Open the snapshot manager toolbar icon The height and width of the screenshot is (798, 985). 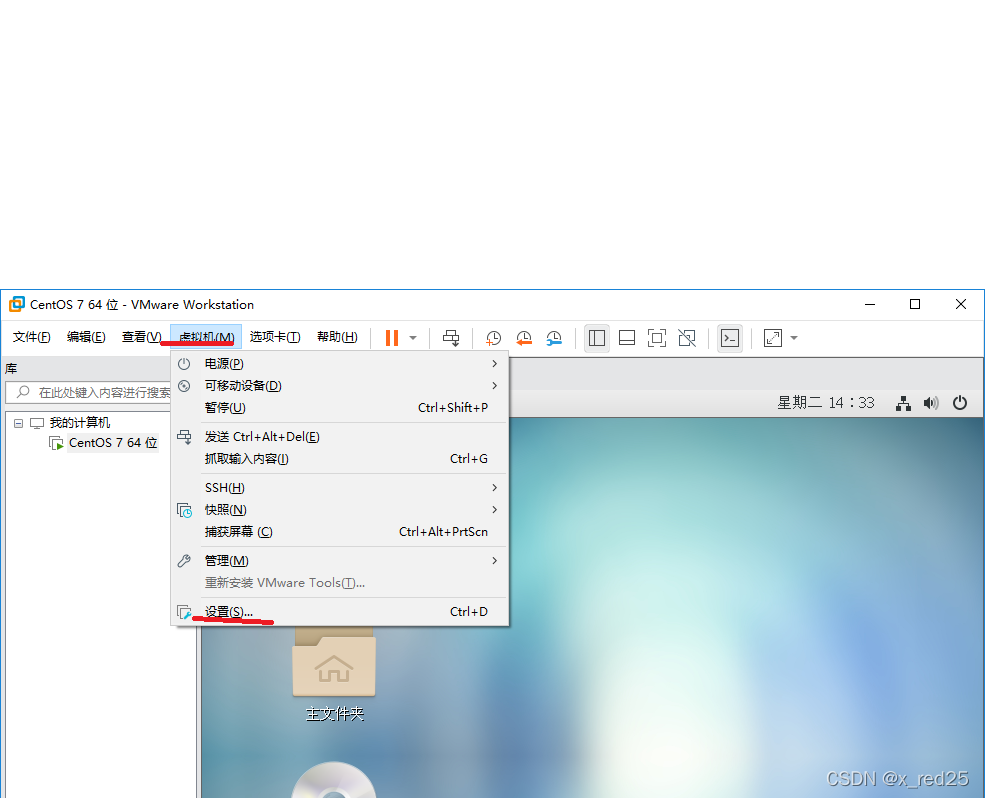(553, 338)
